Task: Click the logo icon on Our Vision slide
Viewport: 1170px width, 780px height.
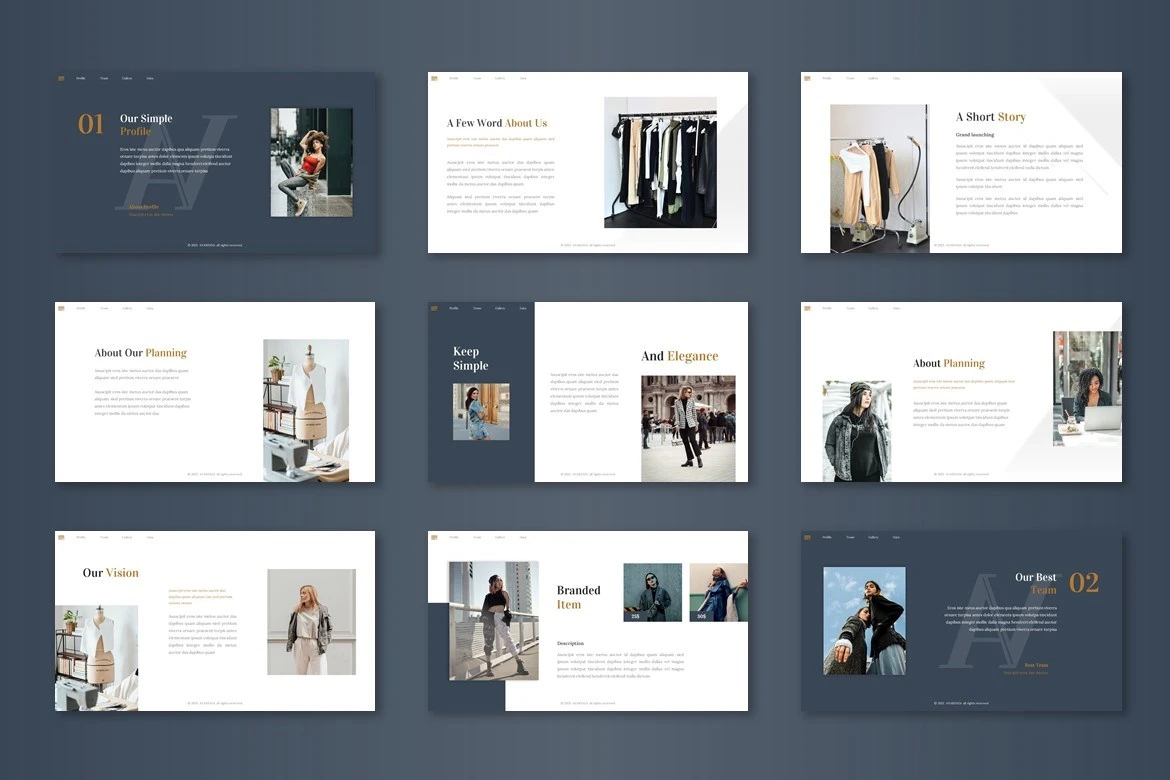Action: point(61,537)
